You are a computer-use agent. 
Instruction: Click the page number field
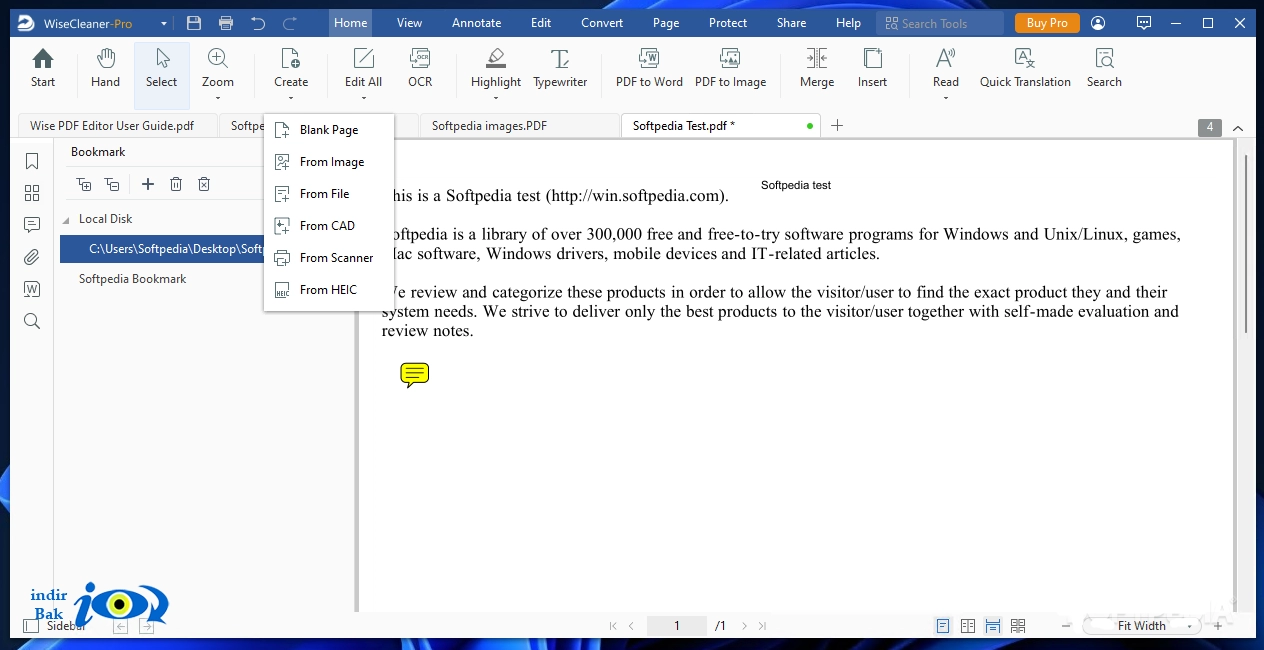point(677,626)
